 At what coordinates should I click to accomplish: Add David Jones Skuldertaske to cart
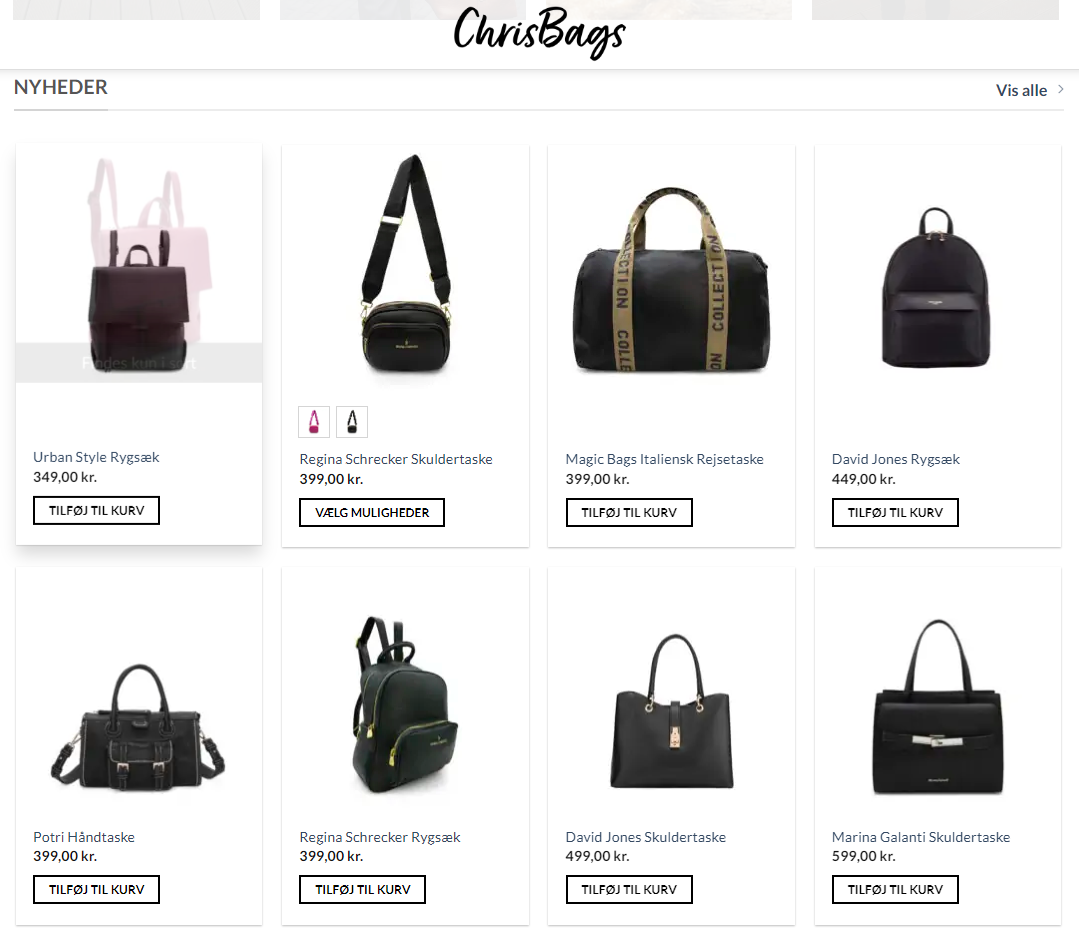(629, 889)
